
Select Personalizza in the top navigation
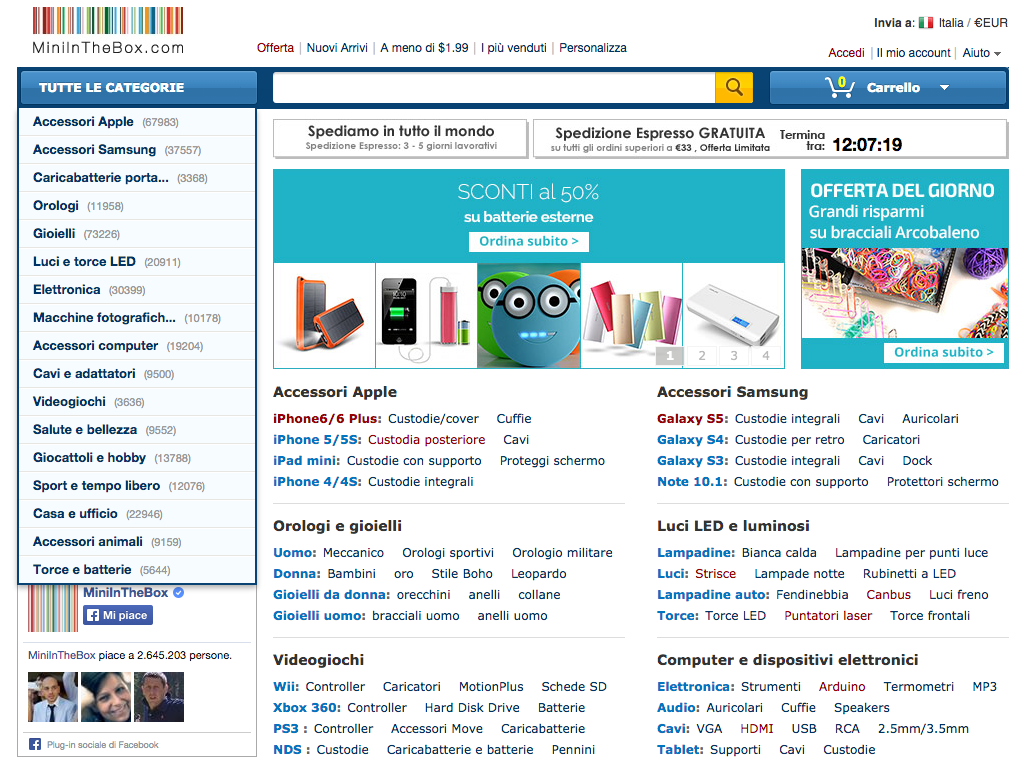point(593,48)
